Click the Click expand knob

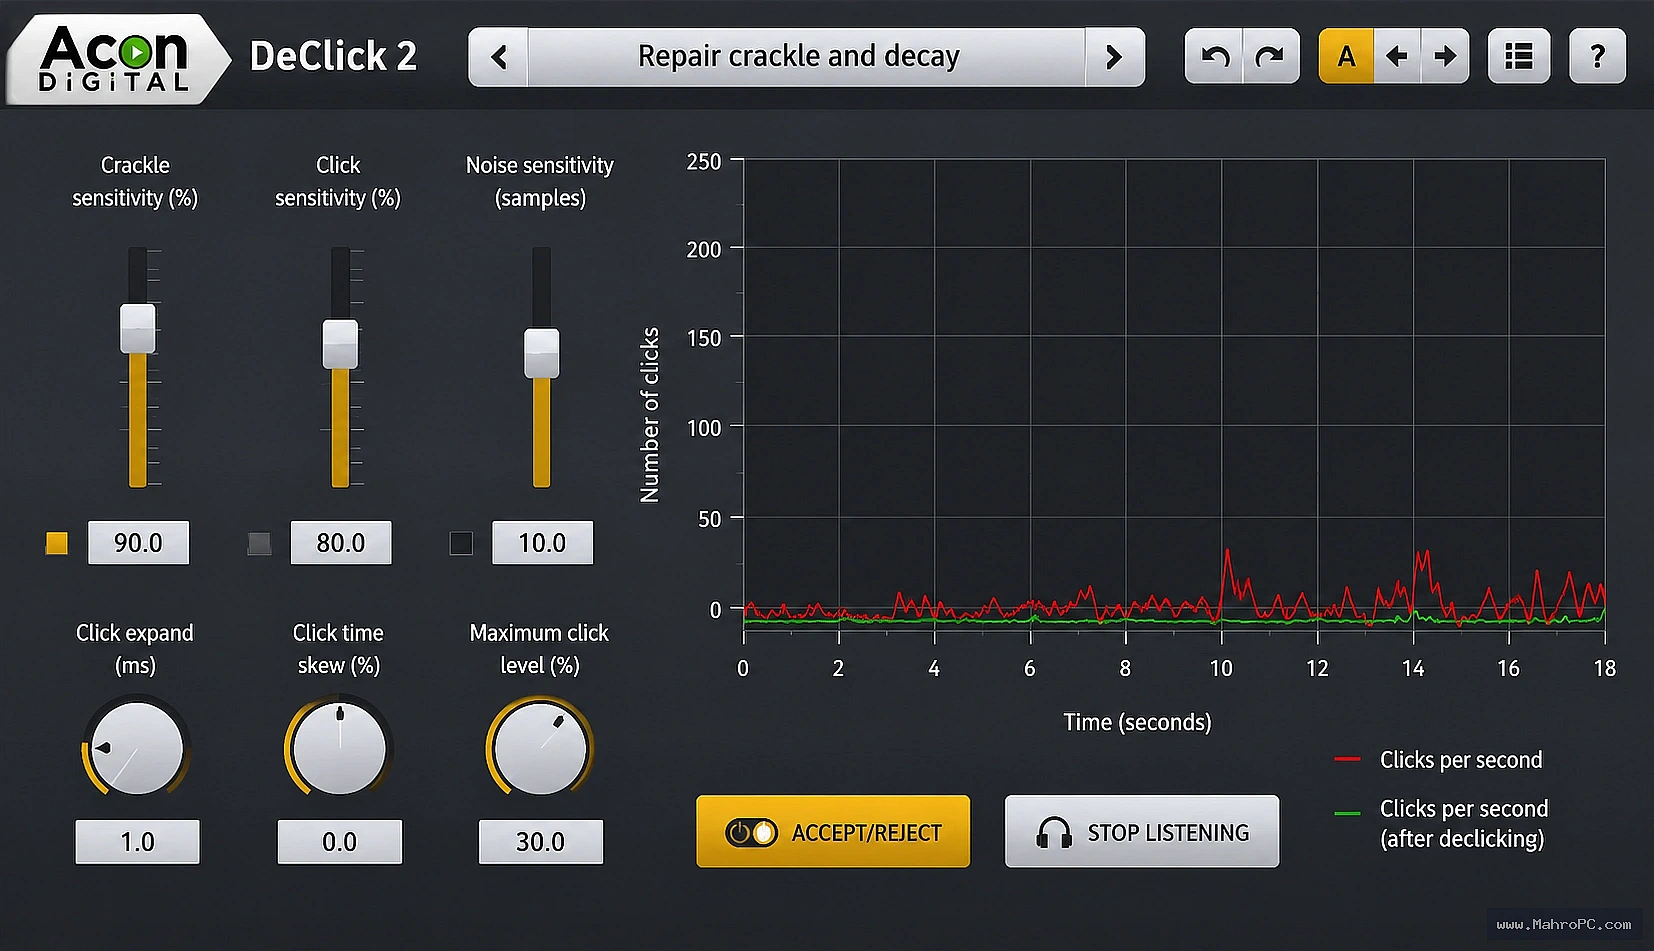(137, 748)
